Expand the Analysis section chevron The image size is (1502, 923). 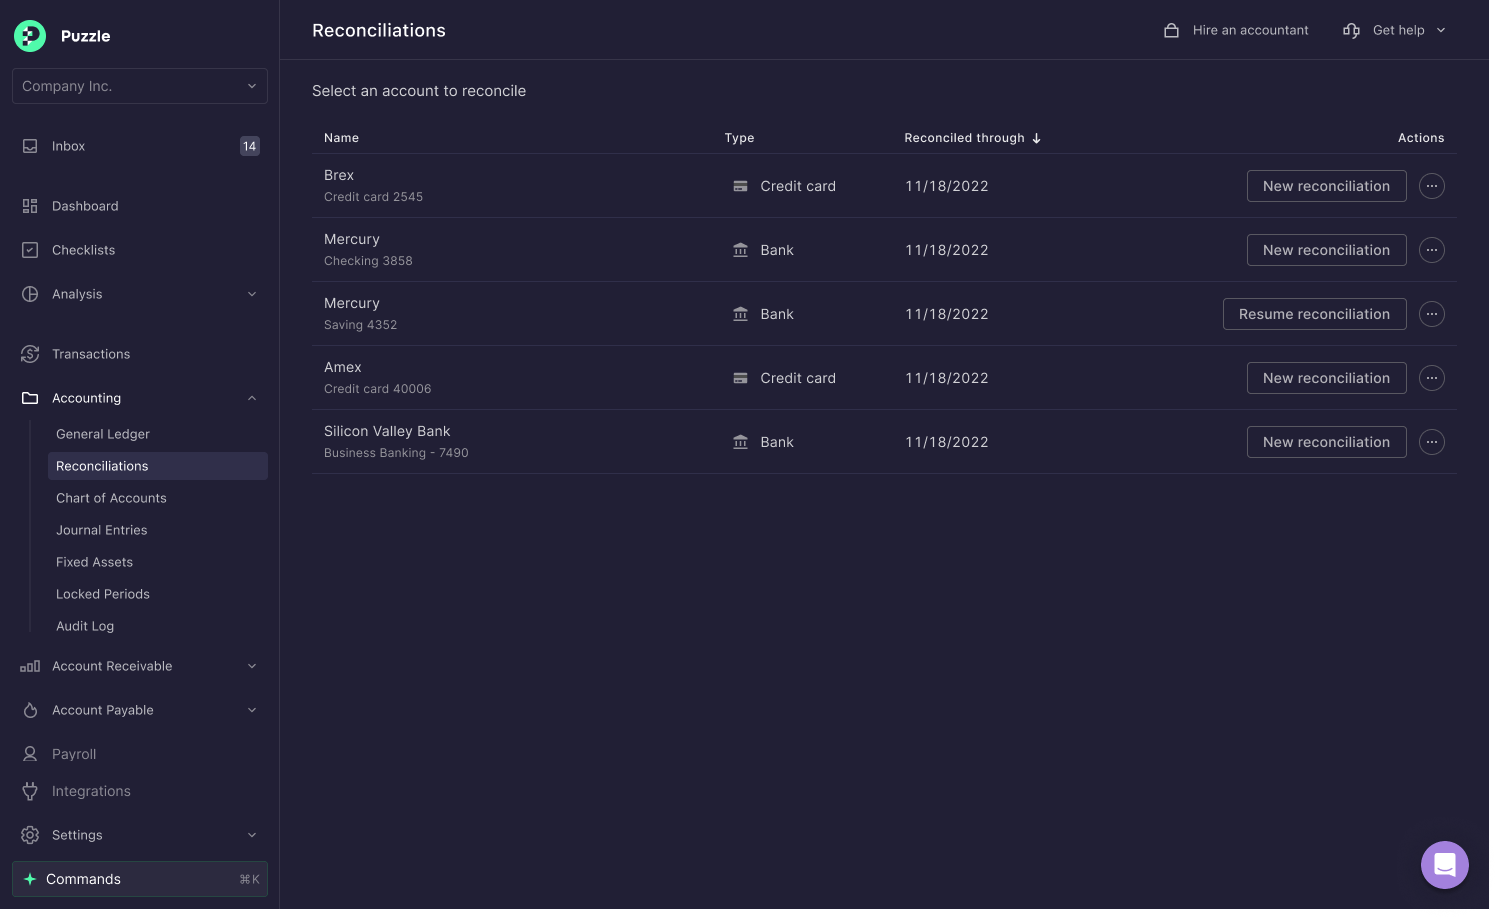[x=252, y=294]
